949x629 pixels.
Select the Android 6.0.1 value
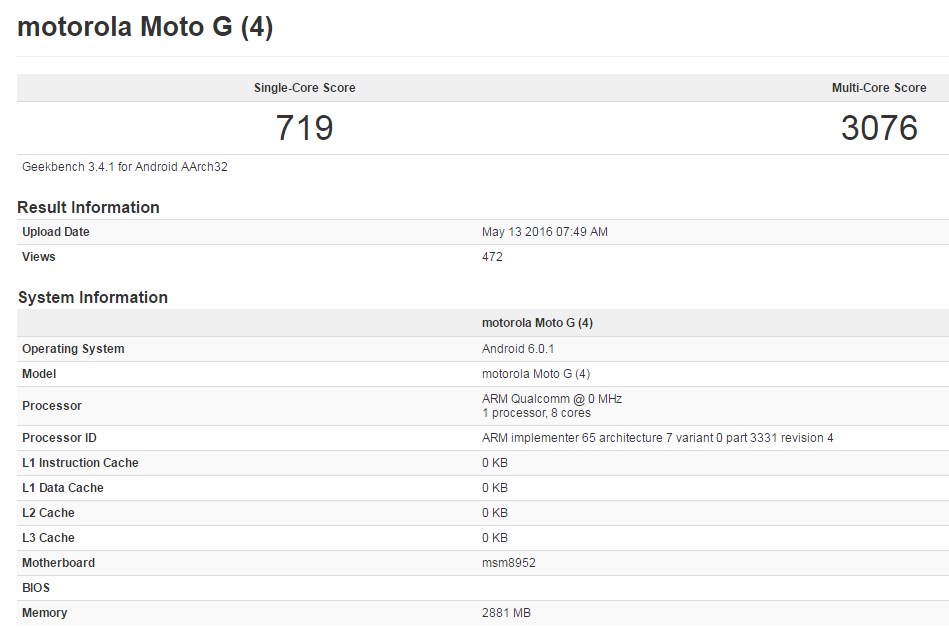point(519,349)
